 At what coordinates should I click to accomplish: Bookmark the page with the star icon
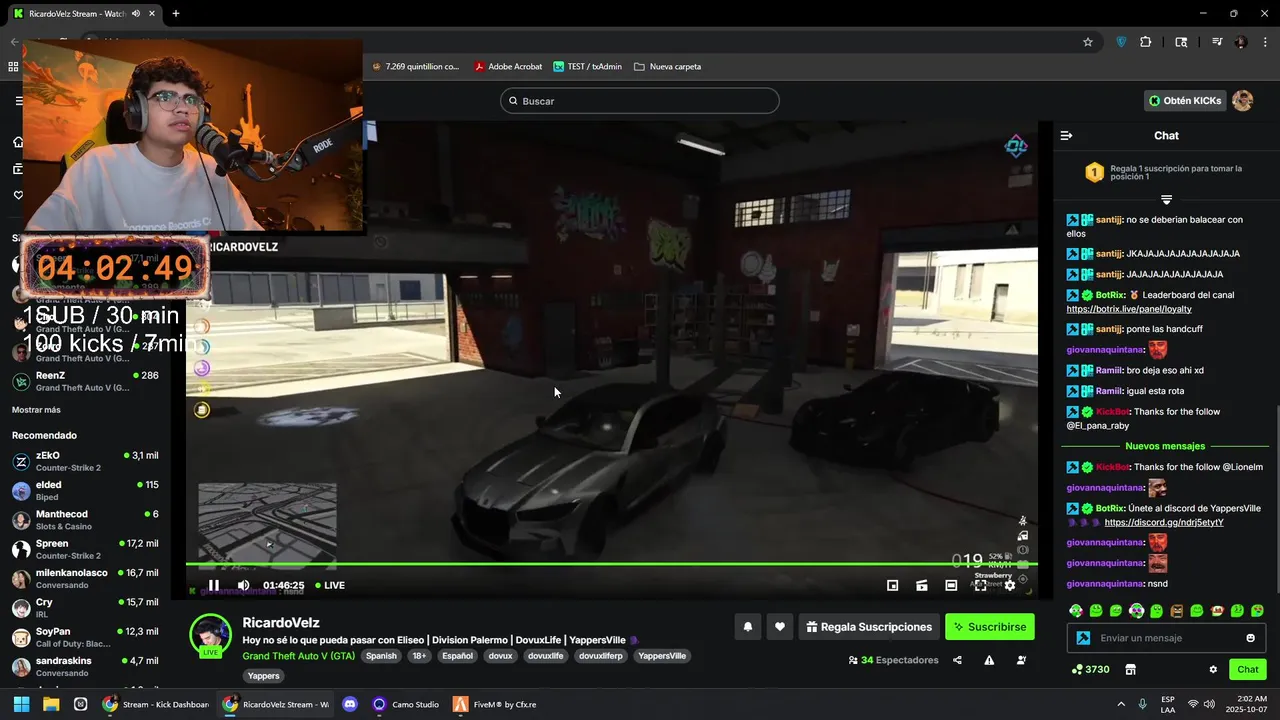pos(1088,42)
